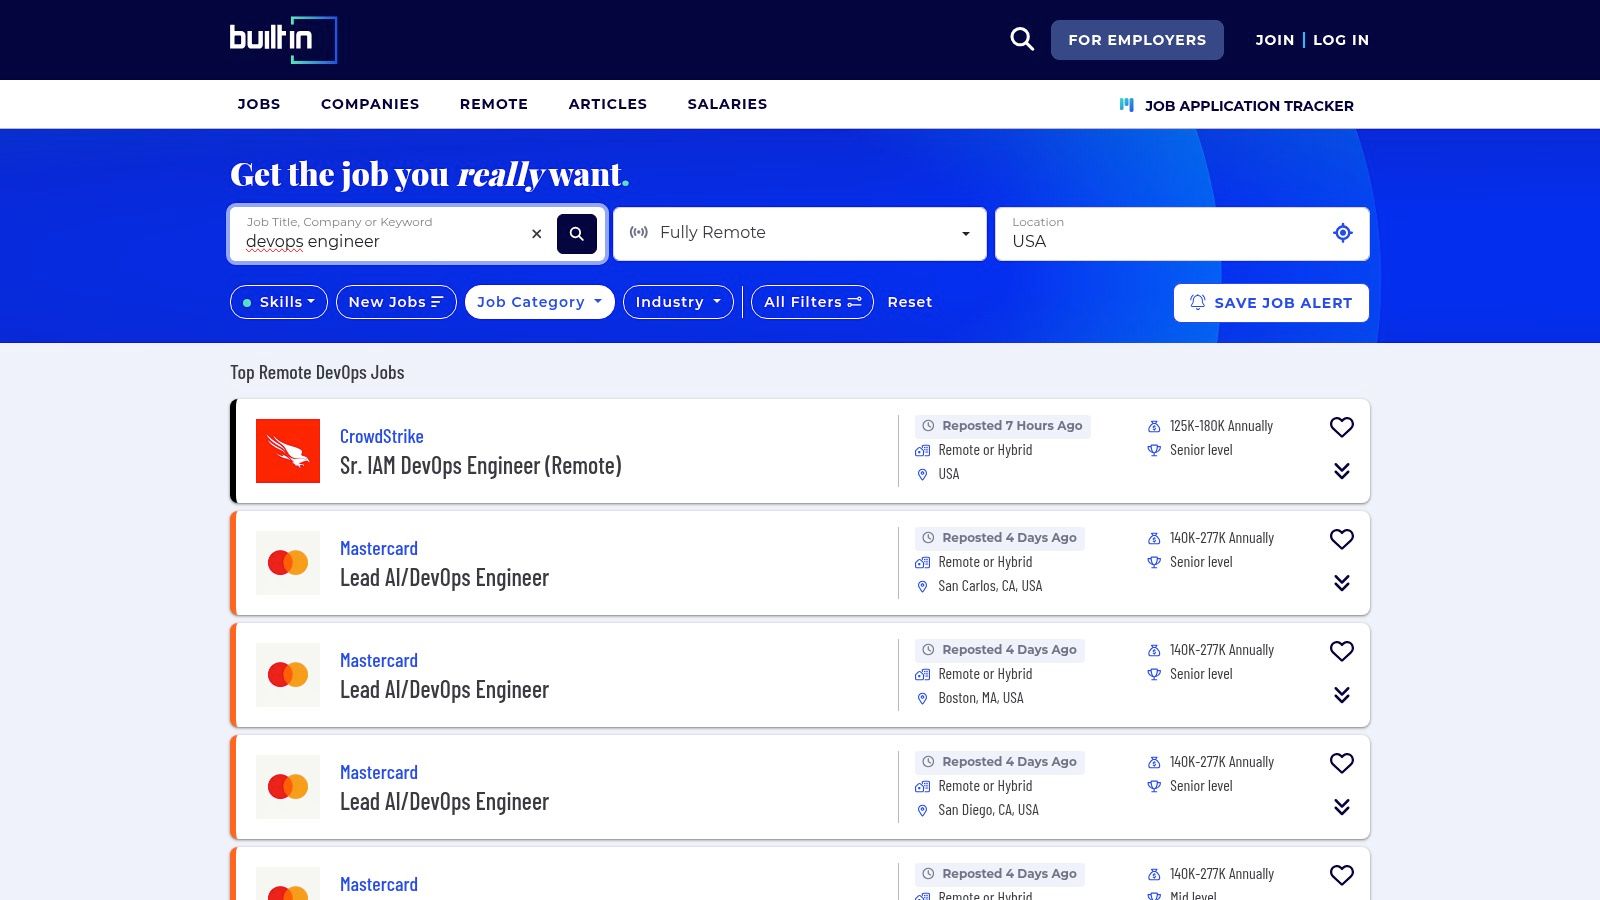This screenshot has height=900, width=1600.
Task: Expand Mastercard San Diego job details
Action: pyautogui.click(x=1342, y=807)
